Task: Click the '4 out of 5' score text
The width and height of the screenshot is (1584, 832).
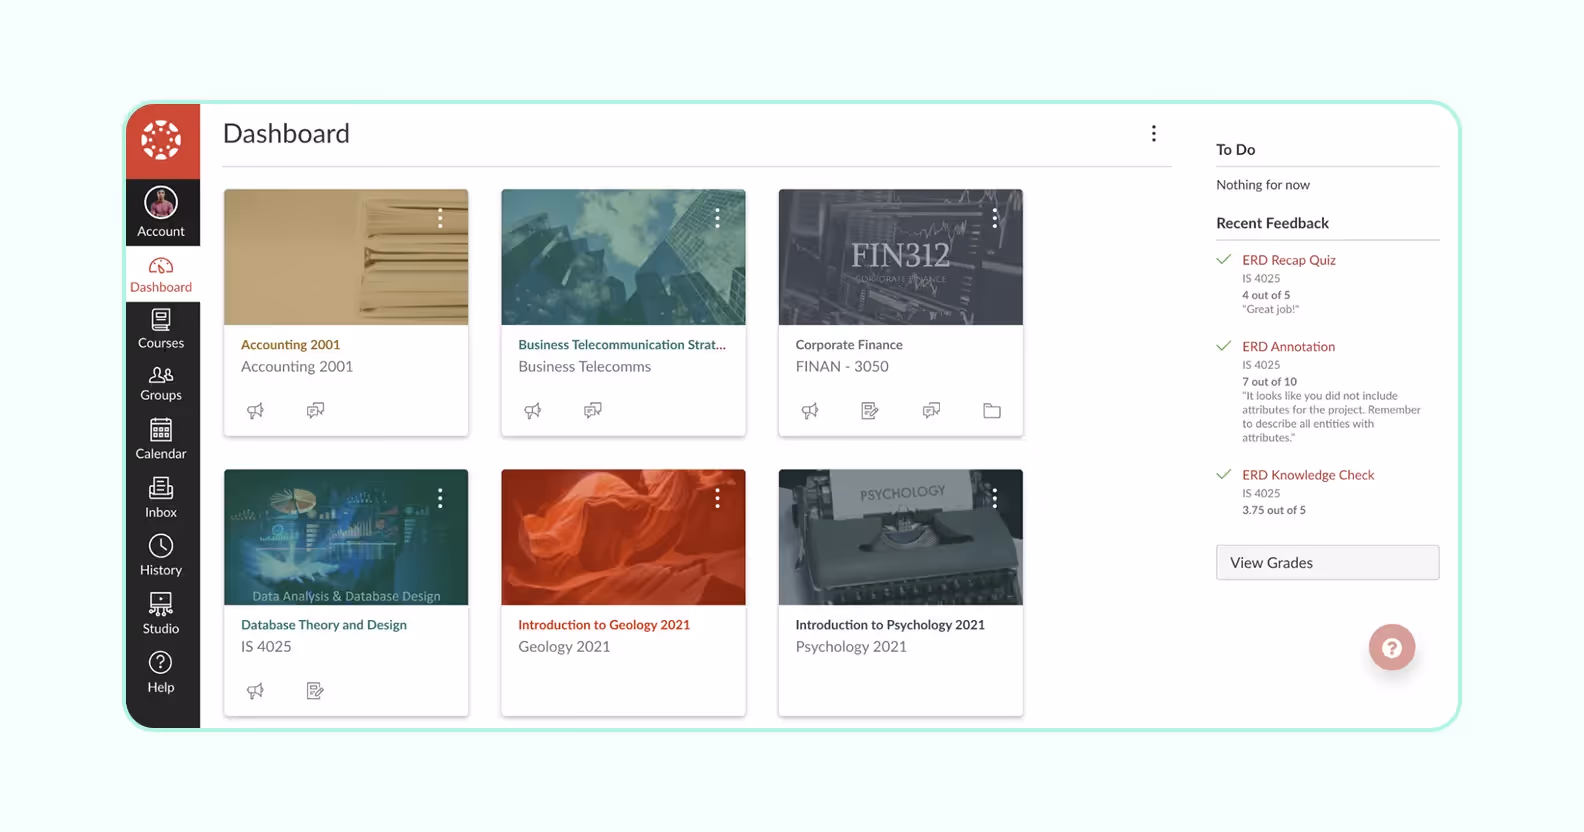Action: click(1266, 295)
